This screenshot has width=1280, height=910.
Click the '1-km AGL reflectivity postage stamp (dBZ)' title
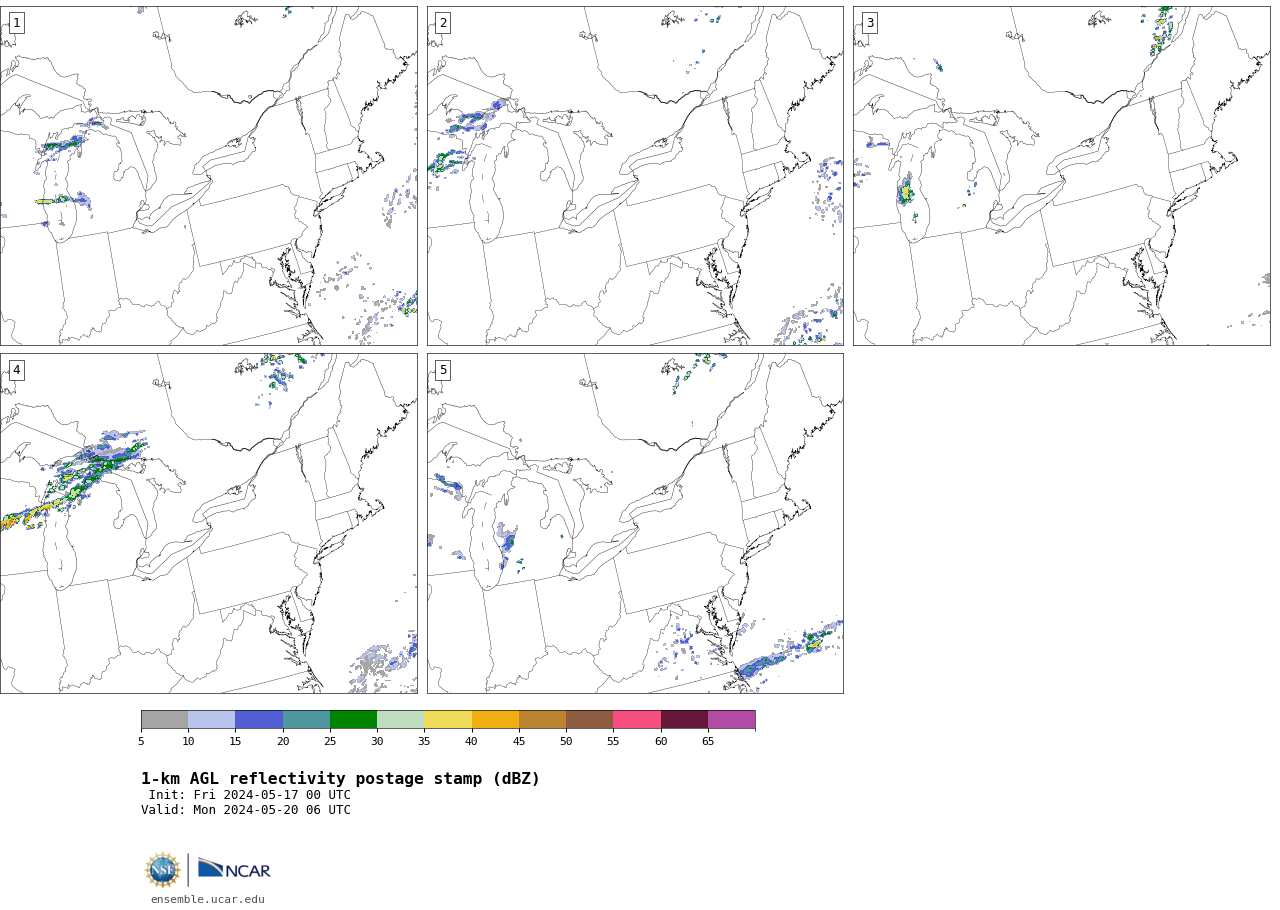pyautogui.click(x=340, y=779)
